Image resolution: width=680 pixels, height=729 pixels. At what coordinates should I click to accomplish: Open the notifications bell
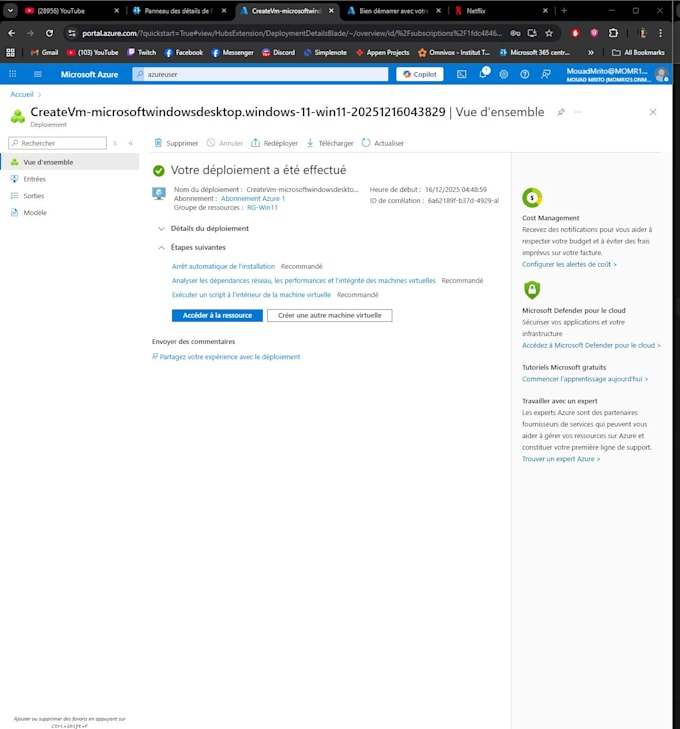click(x=483, y=73)
